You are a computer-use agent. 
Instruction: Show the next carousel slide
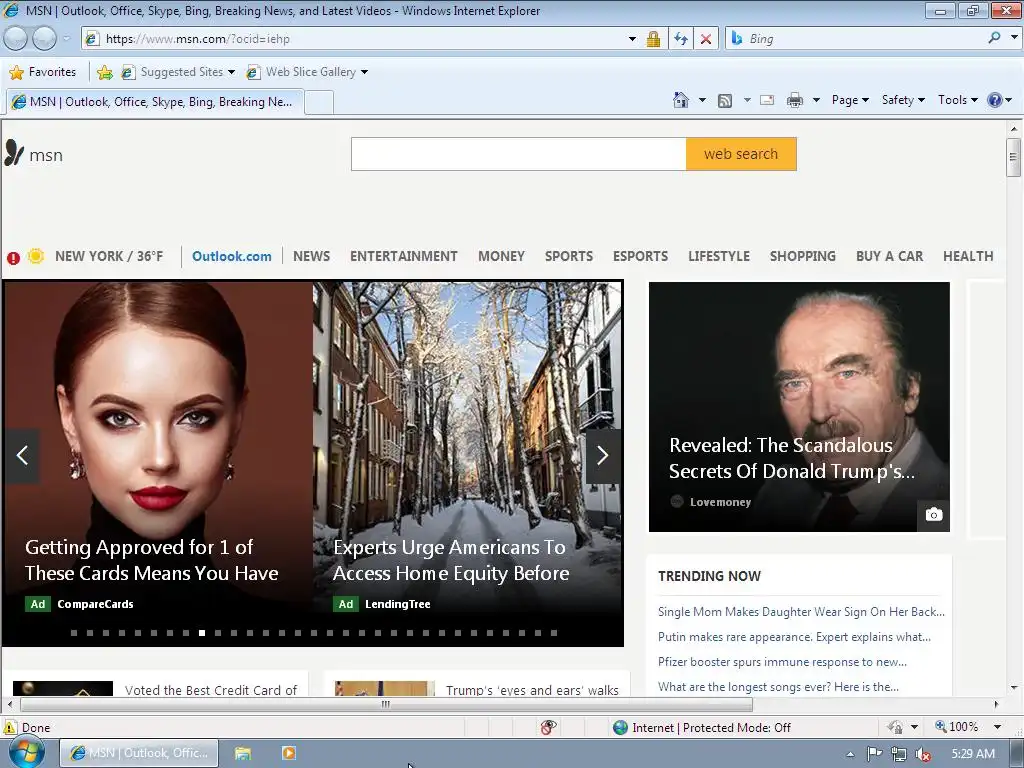[x=602, y=455]
